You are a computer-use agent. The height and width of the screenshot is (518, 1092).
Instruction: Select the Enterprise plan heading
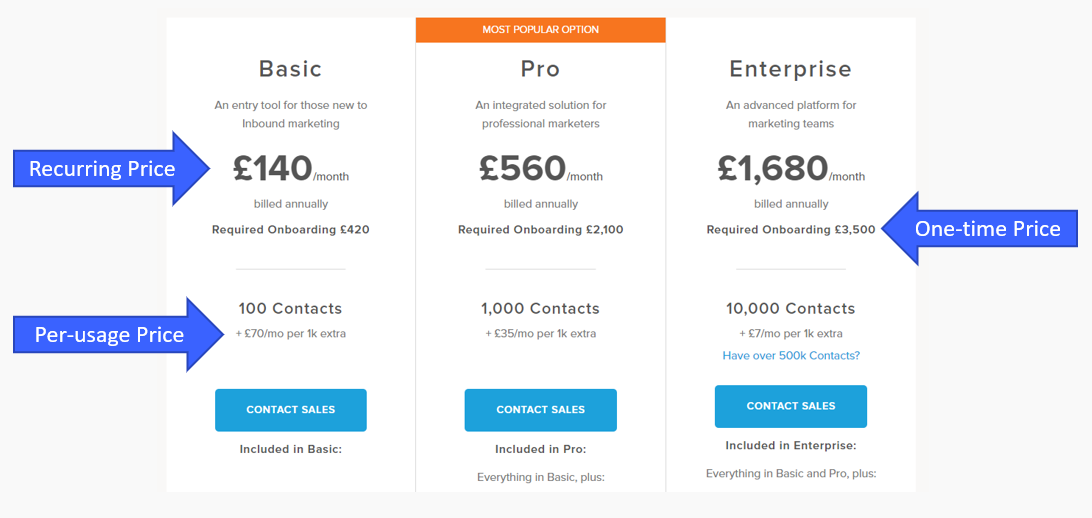click(791, 69)
